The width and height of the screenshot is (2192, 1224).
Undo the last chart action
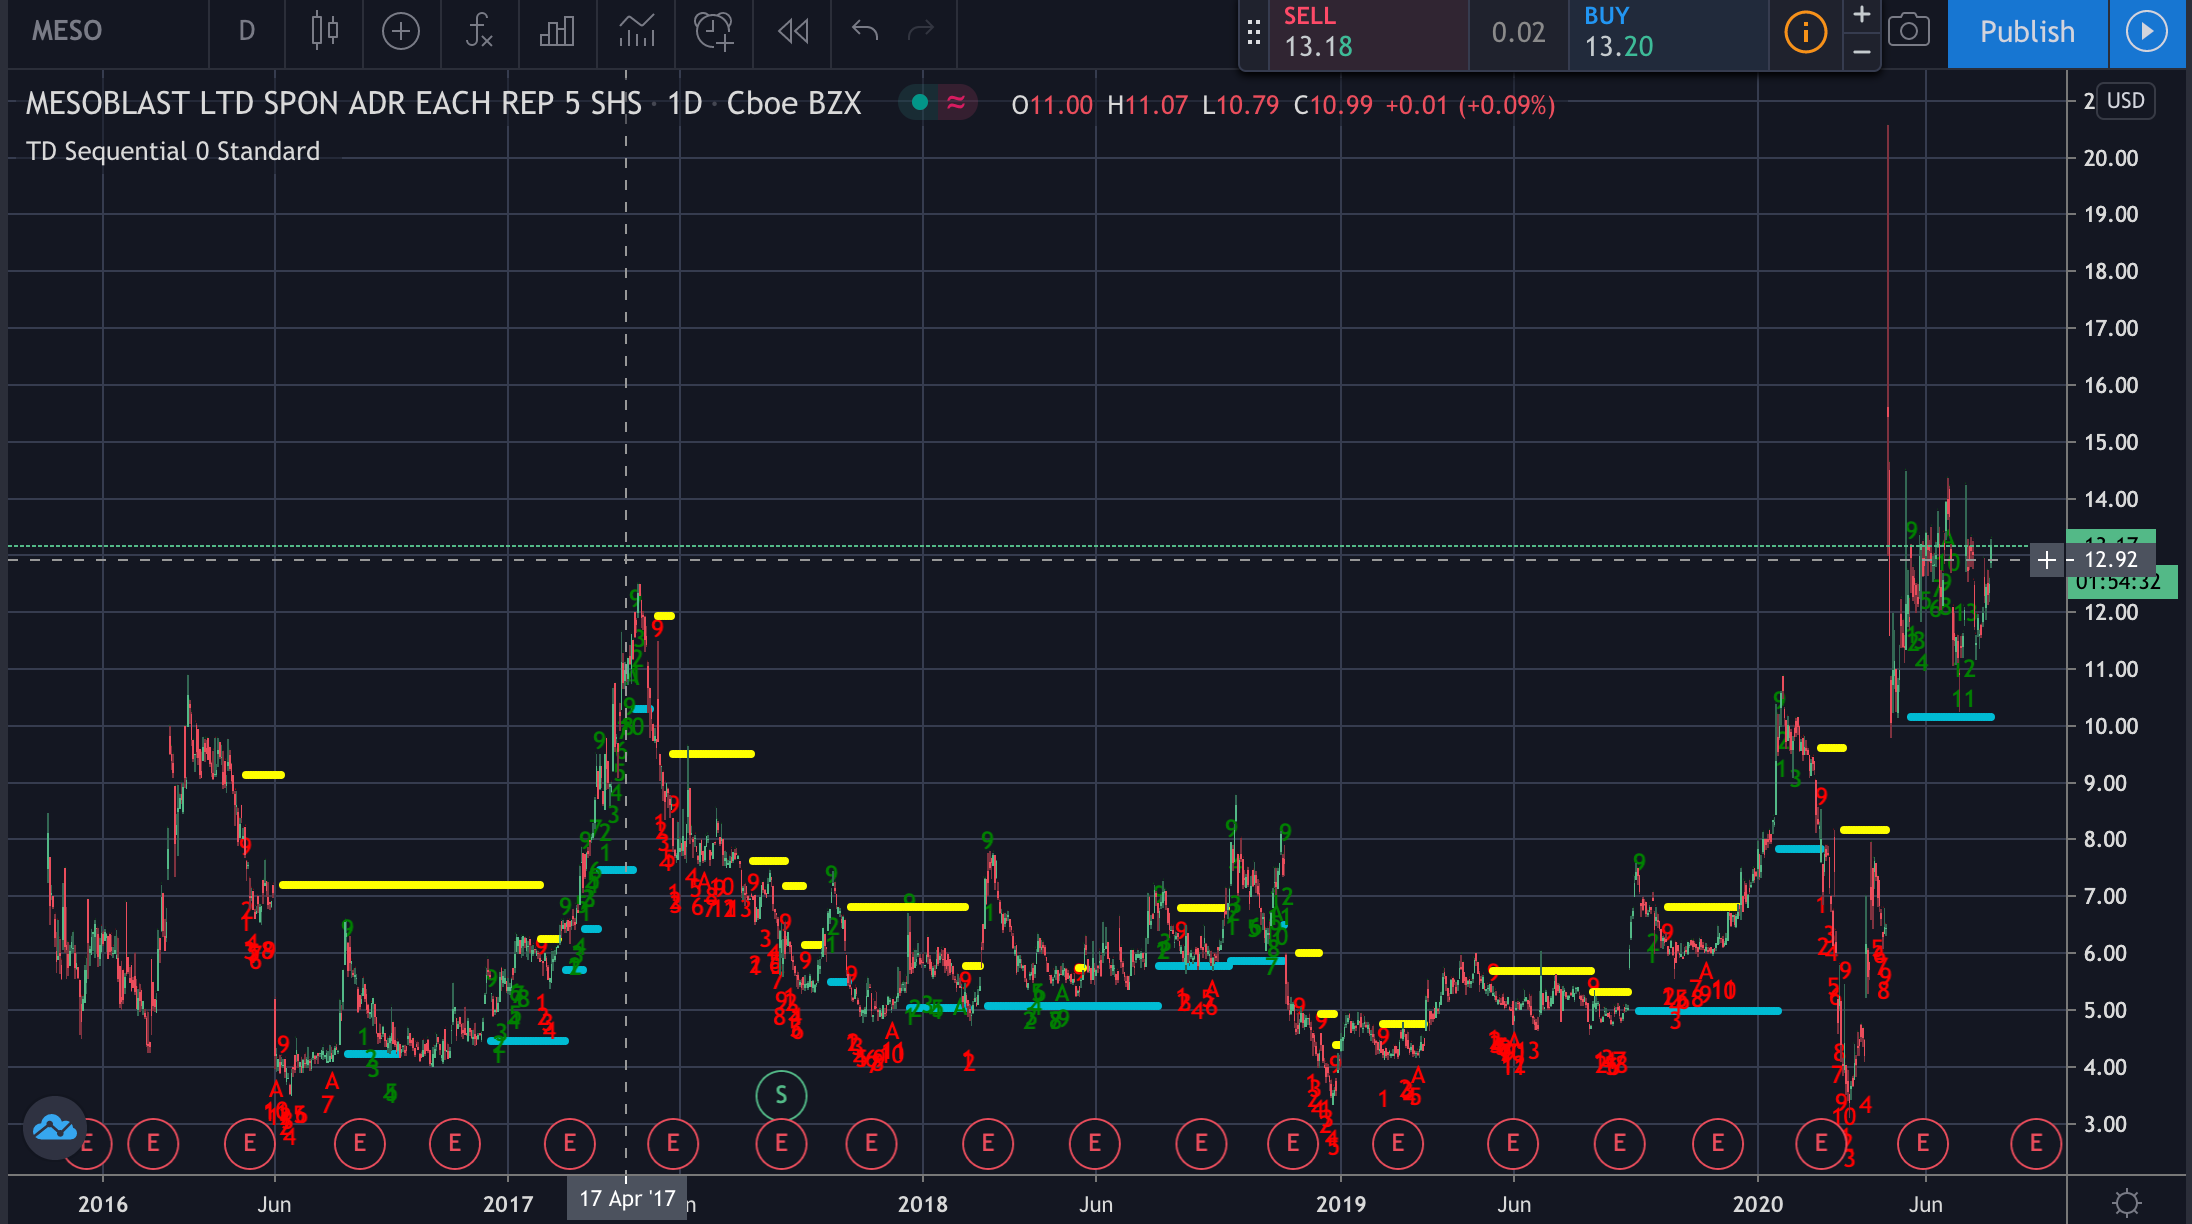(x=865, y=31)
